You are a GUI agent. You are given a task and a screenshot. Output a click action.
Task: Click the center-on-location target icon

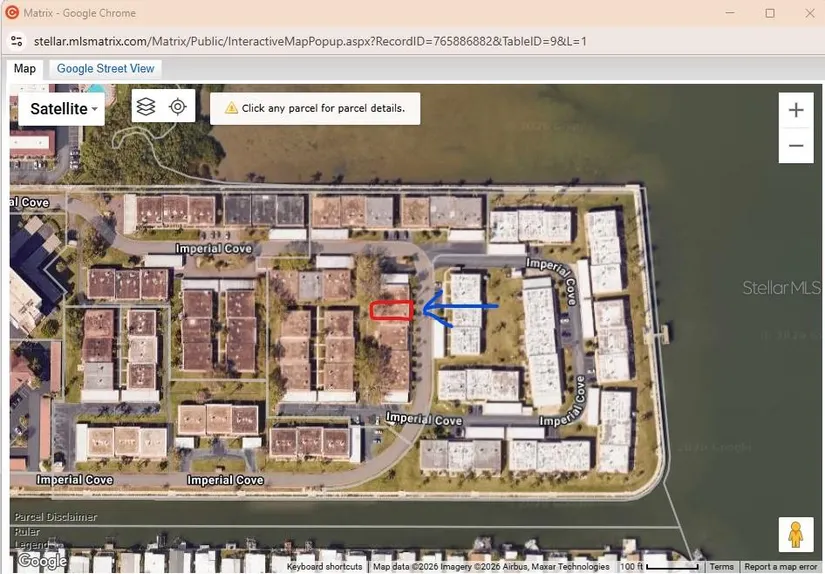177,107
